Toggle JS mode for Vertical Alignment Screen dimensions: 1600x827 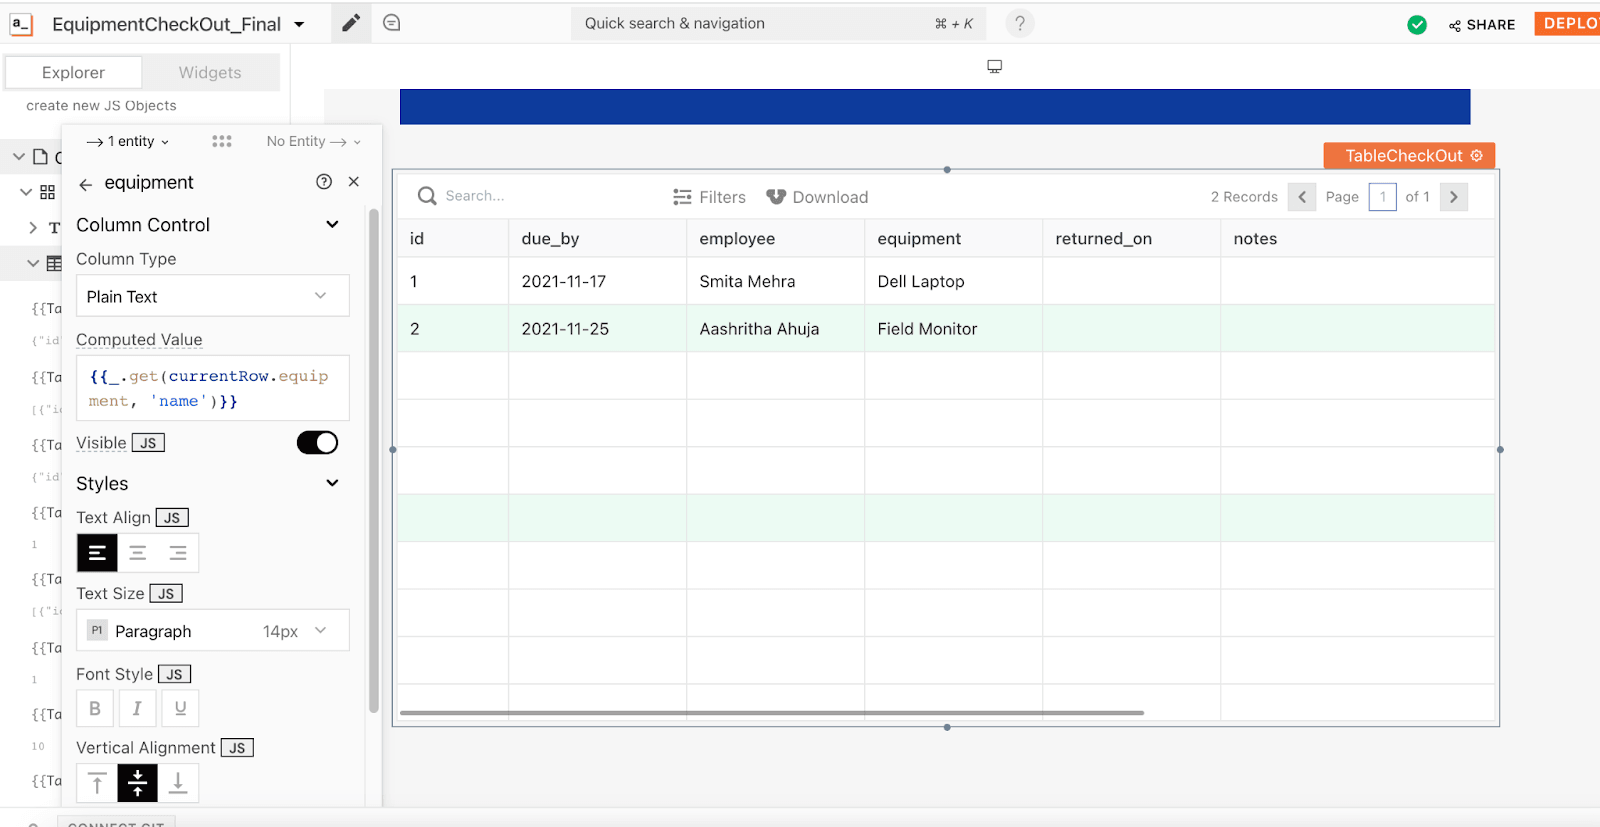[x=237, y=748]
